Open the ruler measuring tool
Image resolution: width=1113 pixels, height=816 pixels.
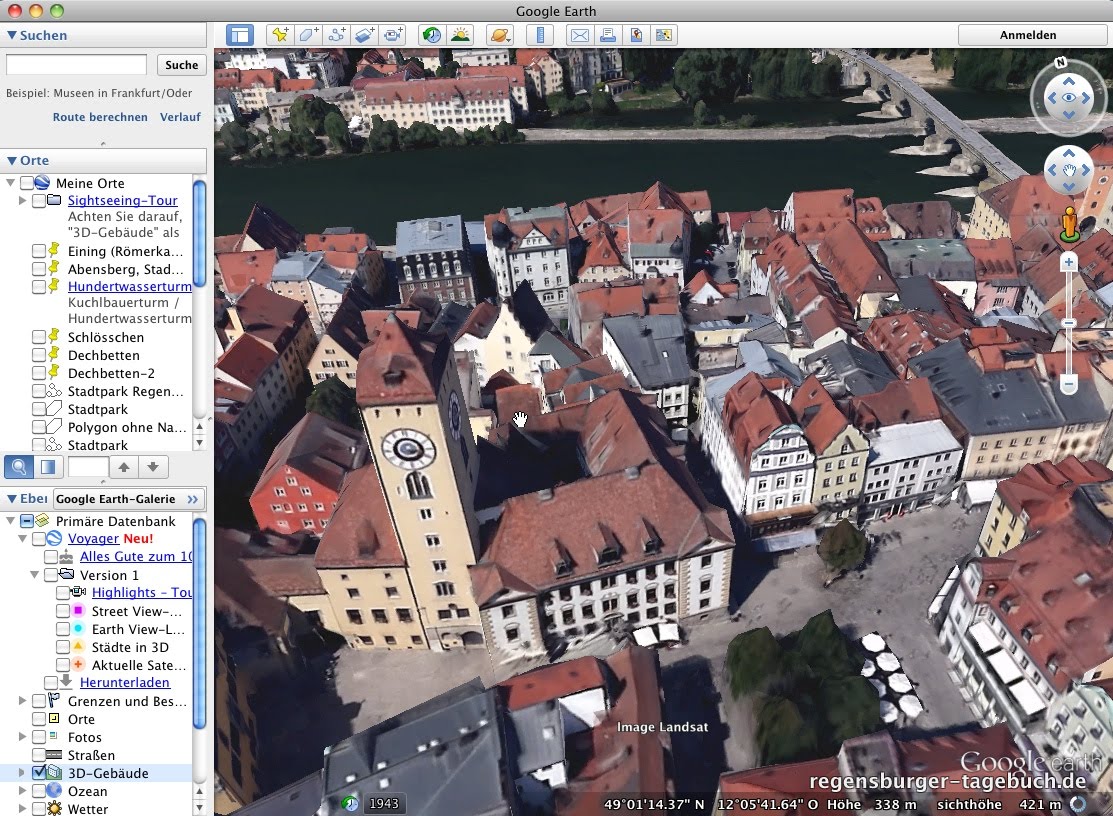pyautogui.click(x=539, y=35)
